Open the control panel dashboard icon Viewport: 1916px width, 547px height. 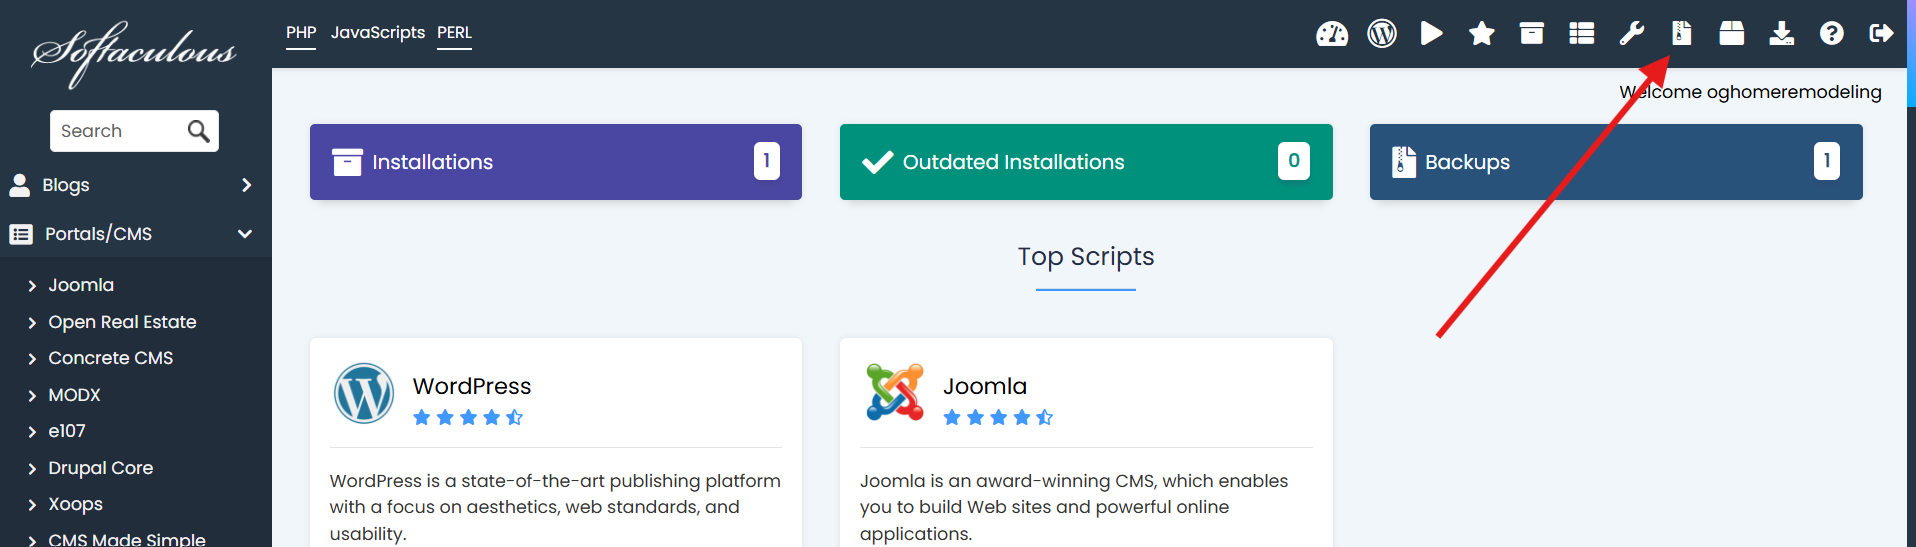click(1331, 34)
